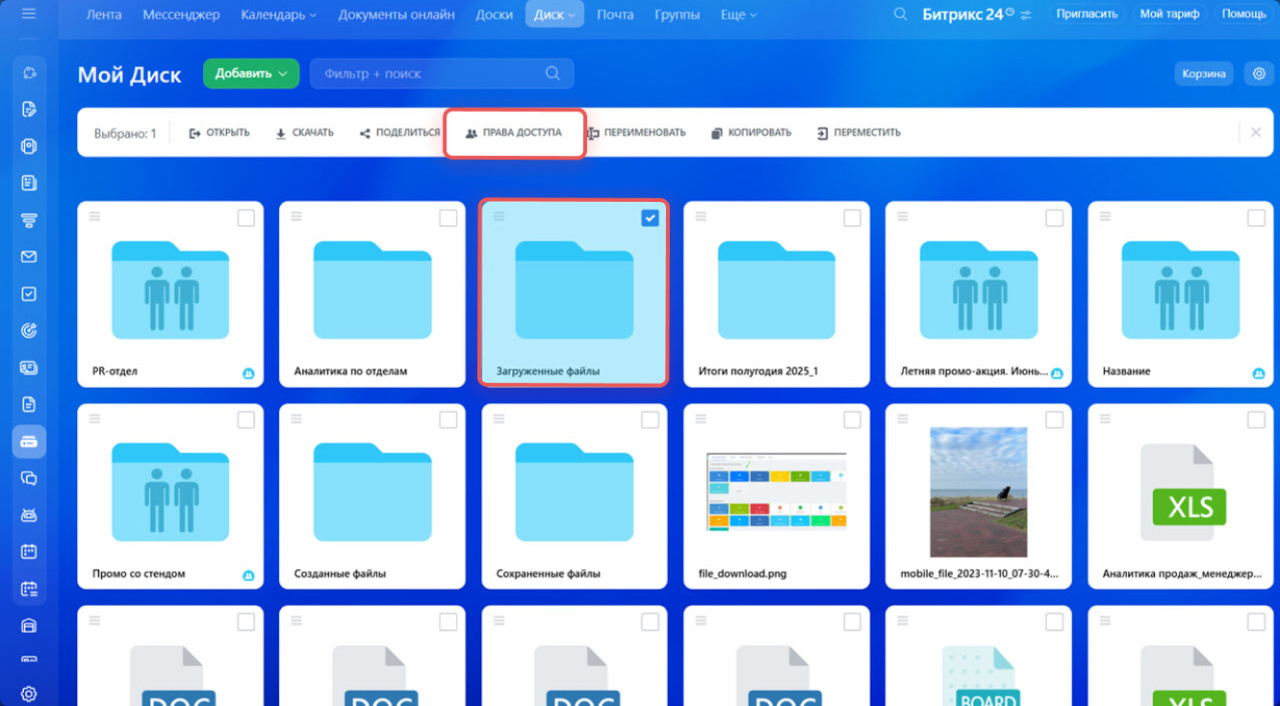Screen dimensions: 1280x706
Task: Click the shared badge on Промо со стендом card
Action: pyautogui.click(x=248, y=576)
